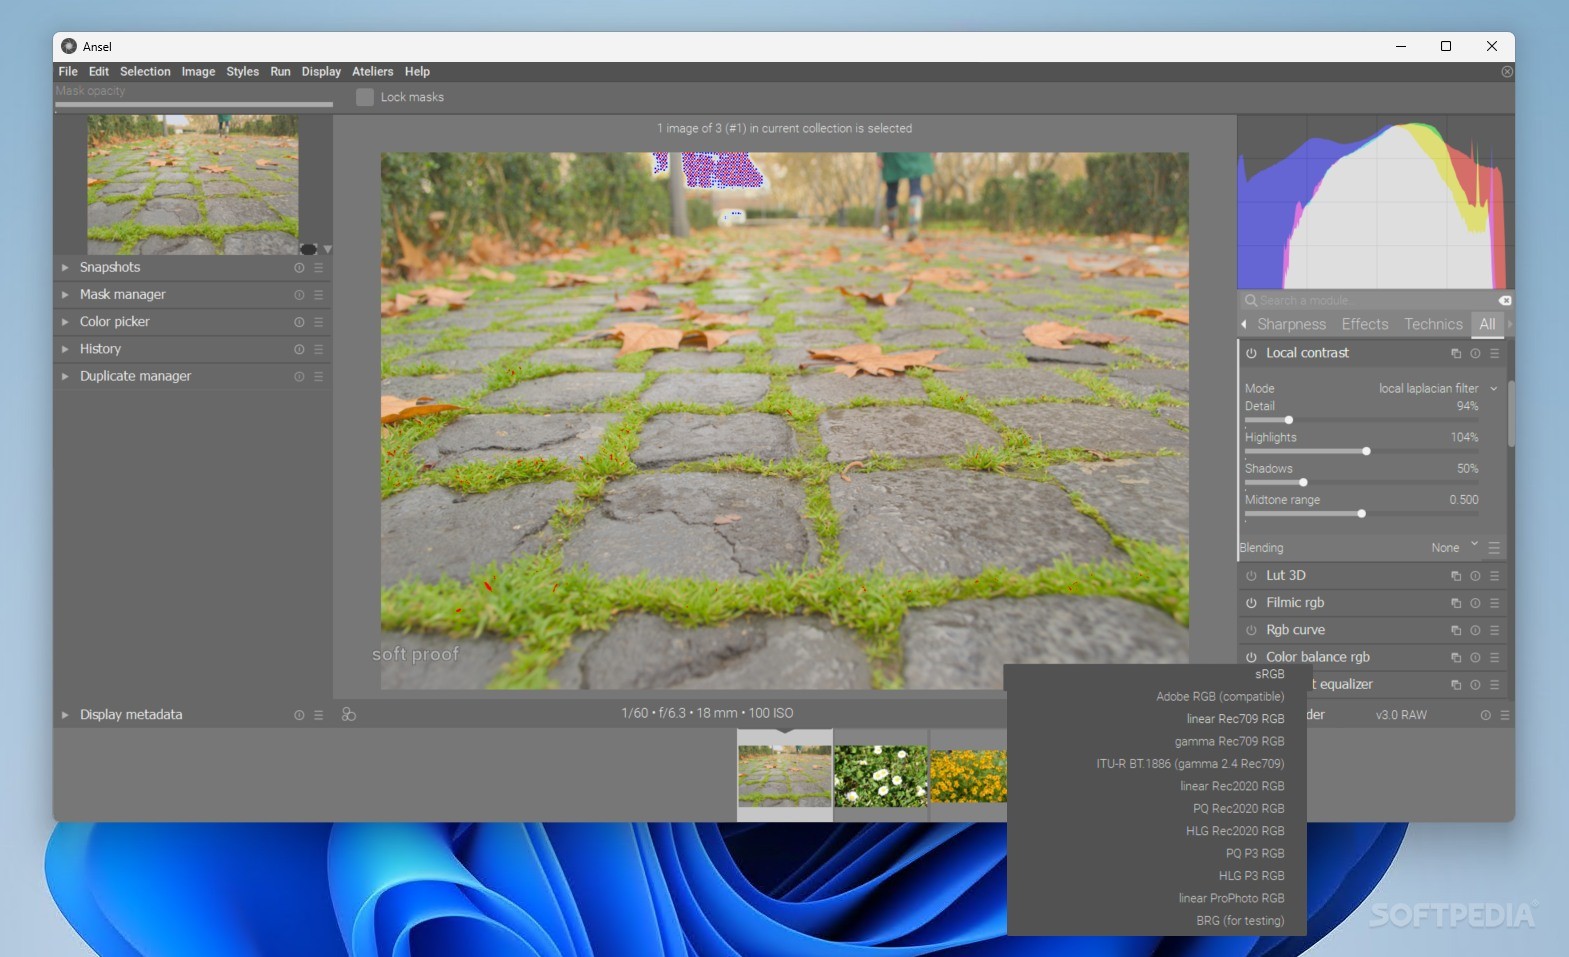Expand the Duplicate manager panel

click(65, 376)
